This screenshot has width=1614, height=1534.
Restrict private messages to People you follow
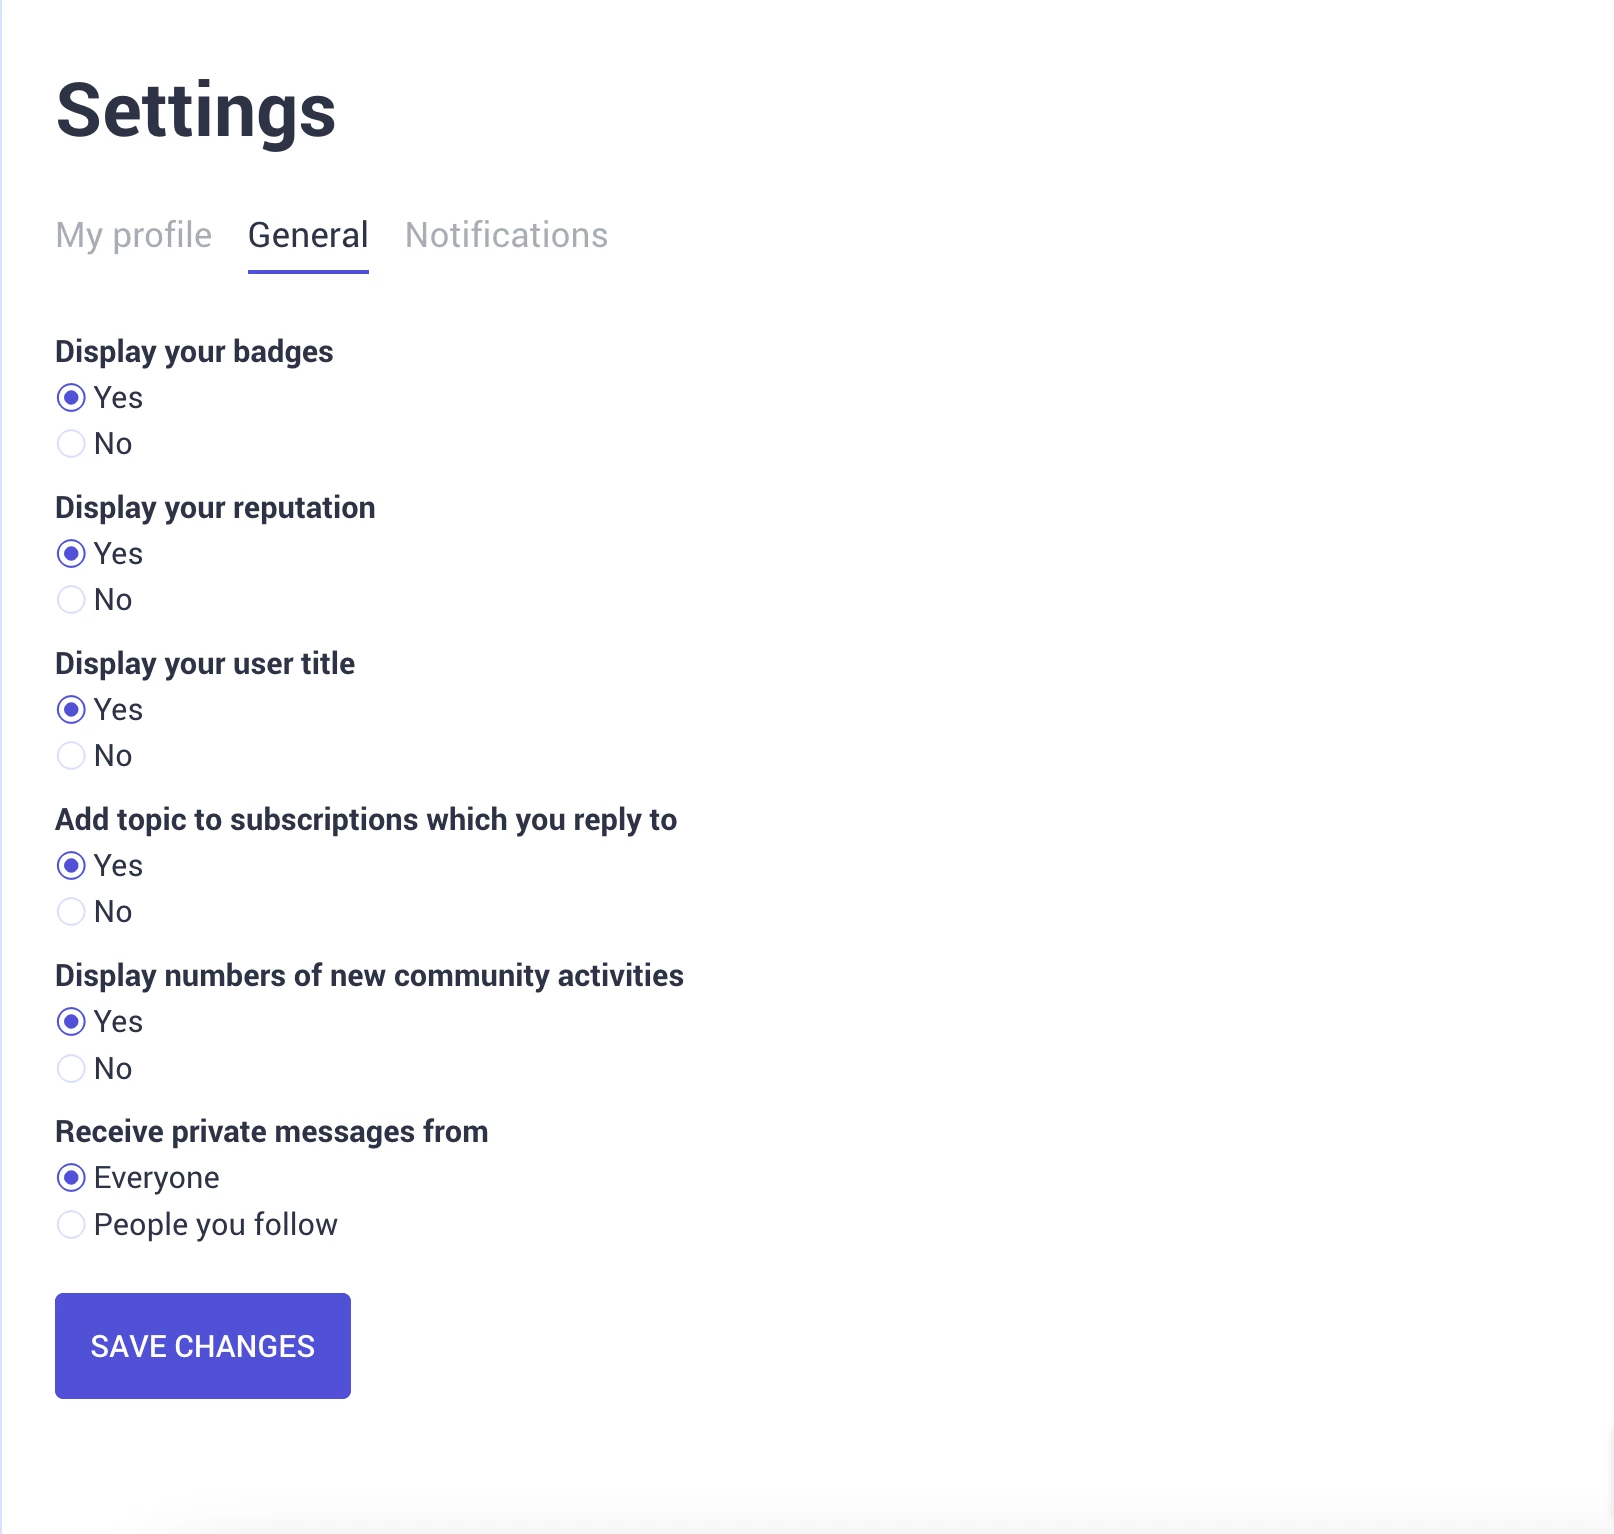click(71, 1225)
